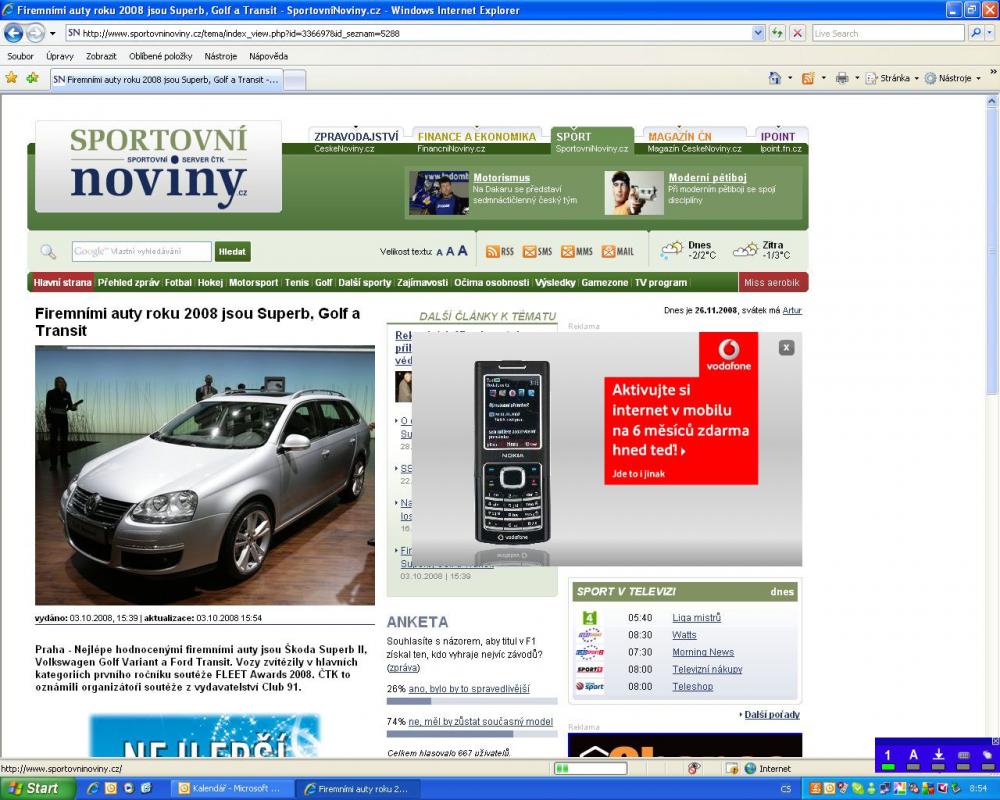
Task: Open the Zobrazit menu
Action: tap(101, 56)
